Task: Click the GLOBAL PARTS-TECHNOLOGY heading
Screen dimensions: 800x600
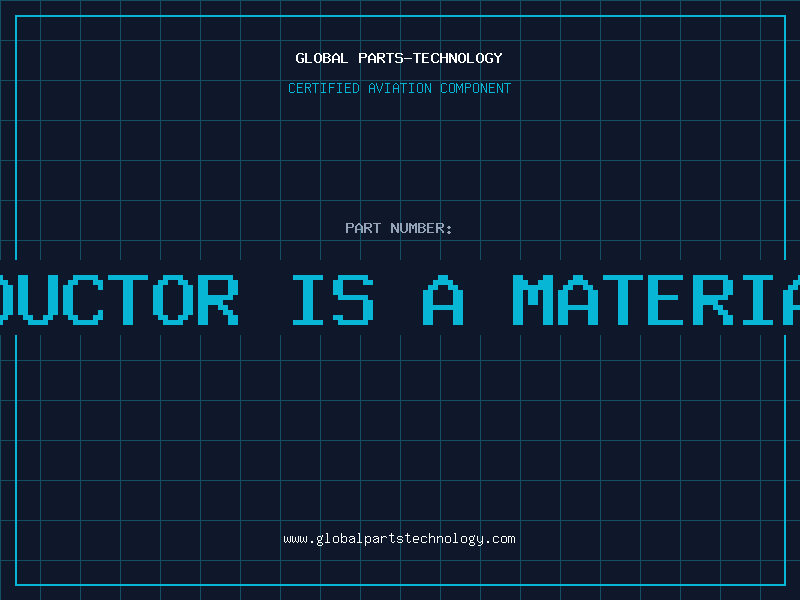Action: pos(399,58)
